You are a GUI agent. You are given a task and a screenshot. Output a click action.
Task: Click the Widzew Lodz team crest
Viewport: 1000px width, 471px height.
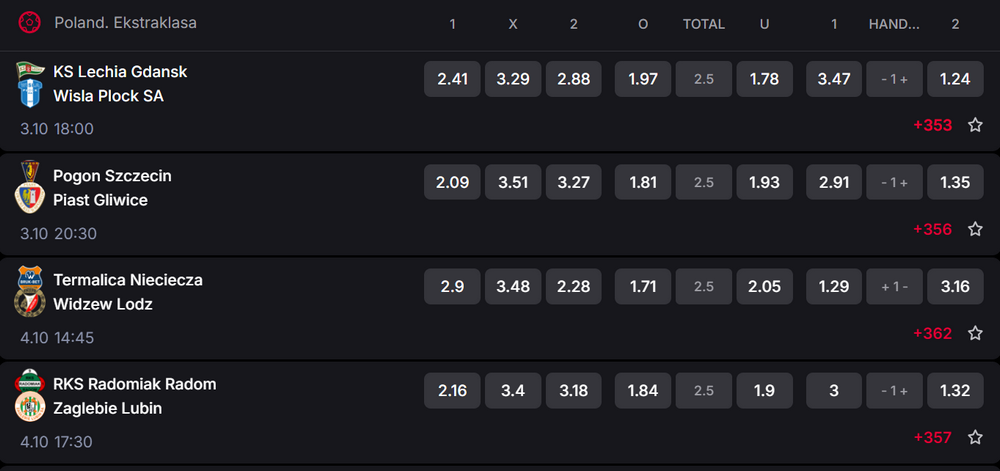tap(30, 304)
